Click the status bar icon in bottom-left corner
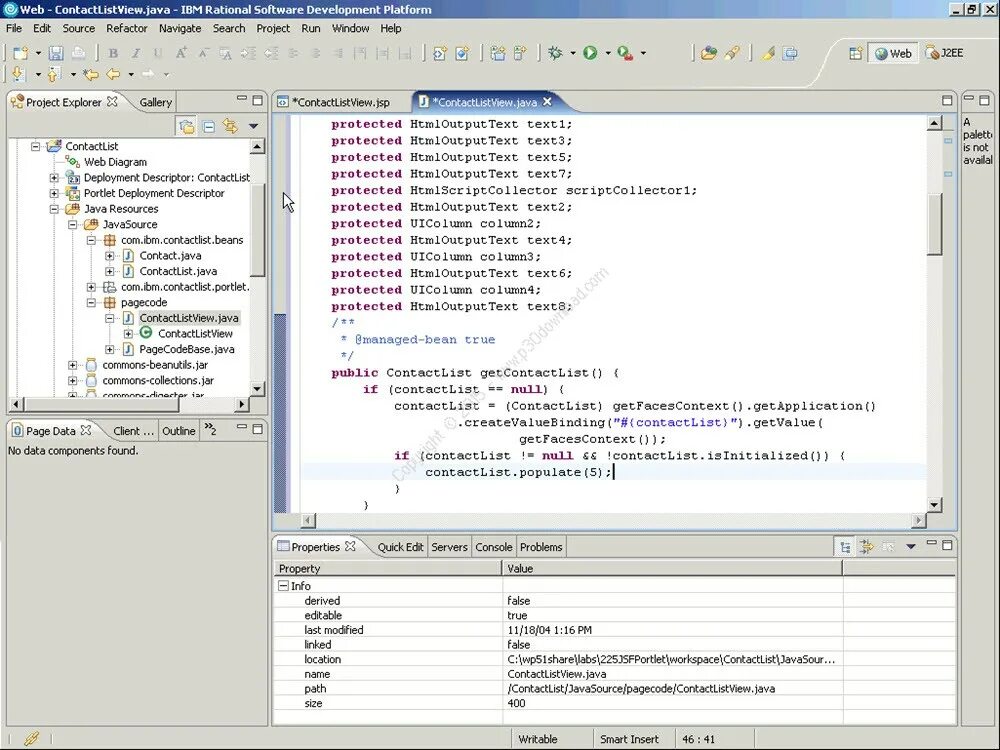The width and height of the screenshot is (1000, 750). click(31, 739)
